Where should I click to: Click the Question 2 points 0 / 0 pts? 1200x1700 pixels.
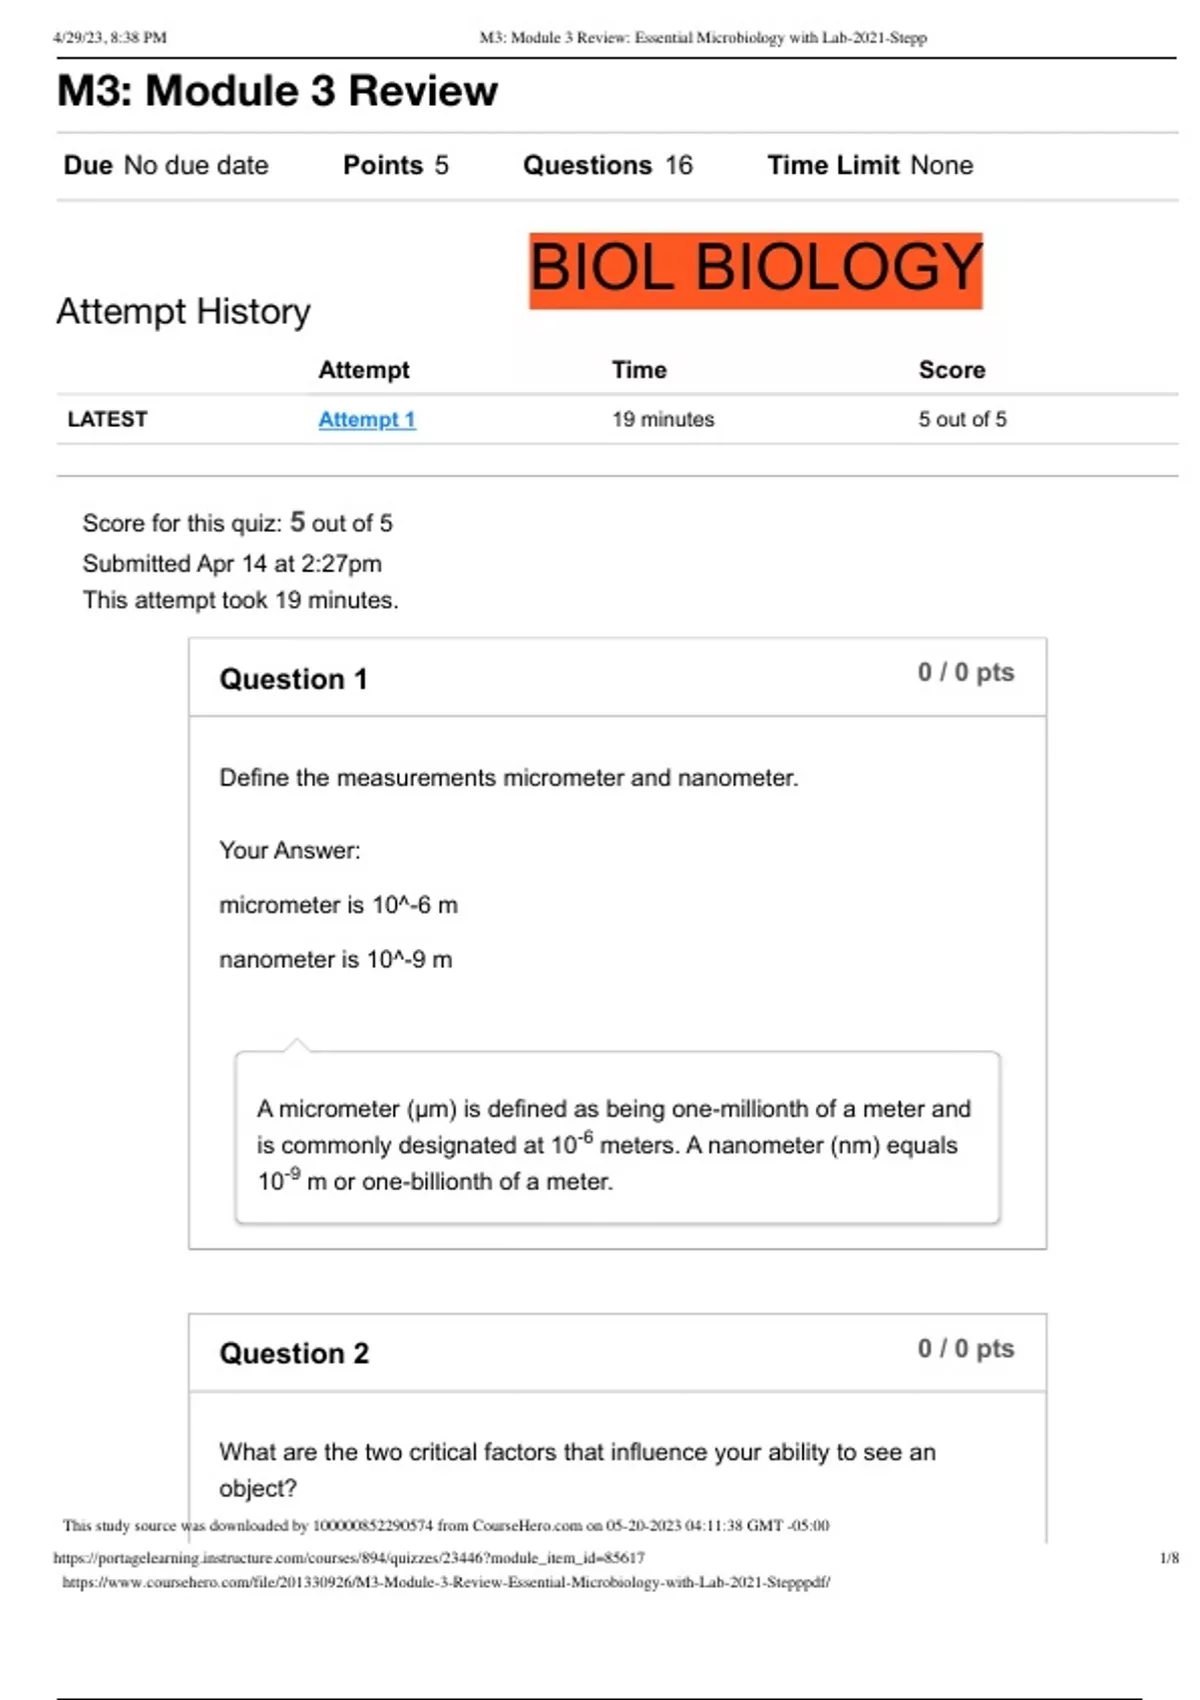[966, 1348]
